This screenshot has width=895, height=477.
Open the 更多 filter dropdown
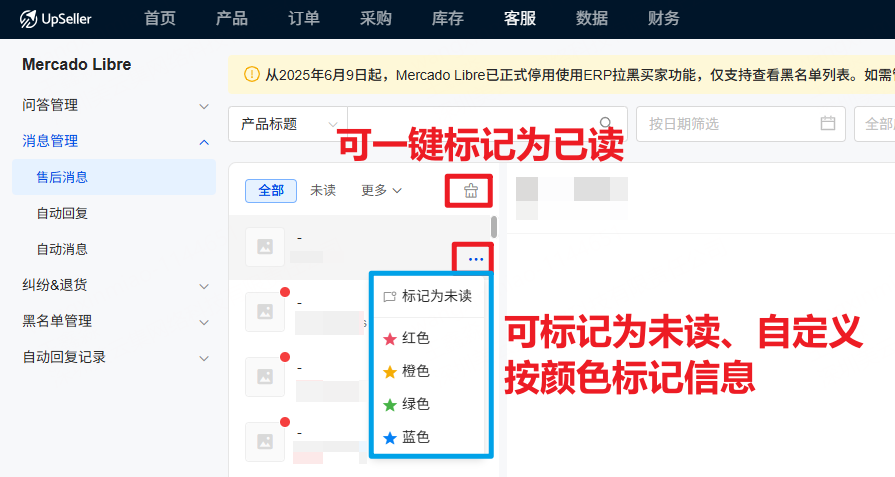coord(381,190)
